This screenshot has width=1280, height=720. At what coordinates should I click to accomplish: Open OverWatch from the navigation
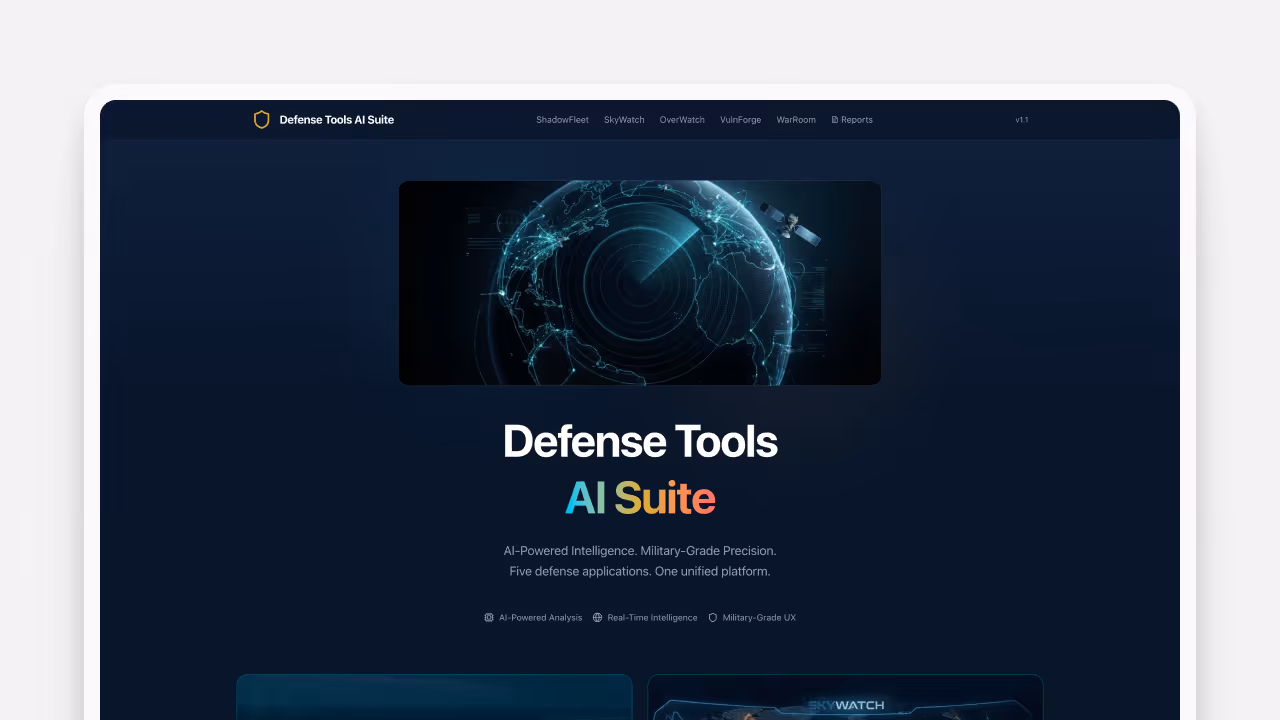(682, 119)
